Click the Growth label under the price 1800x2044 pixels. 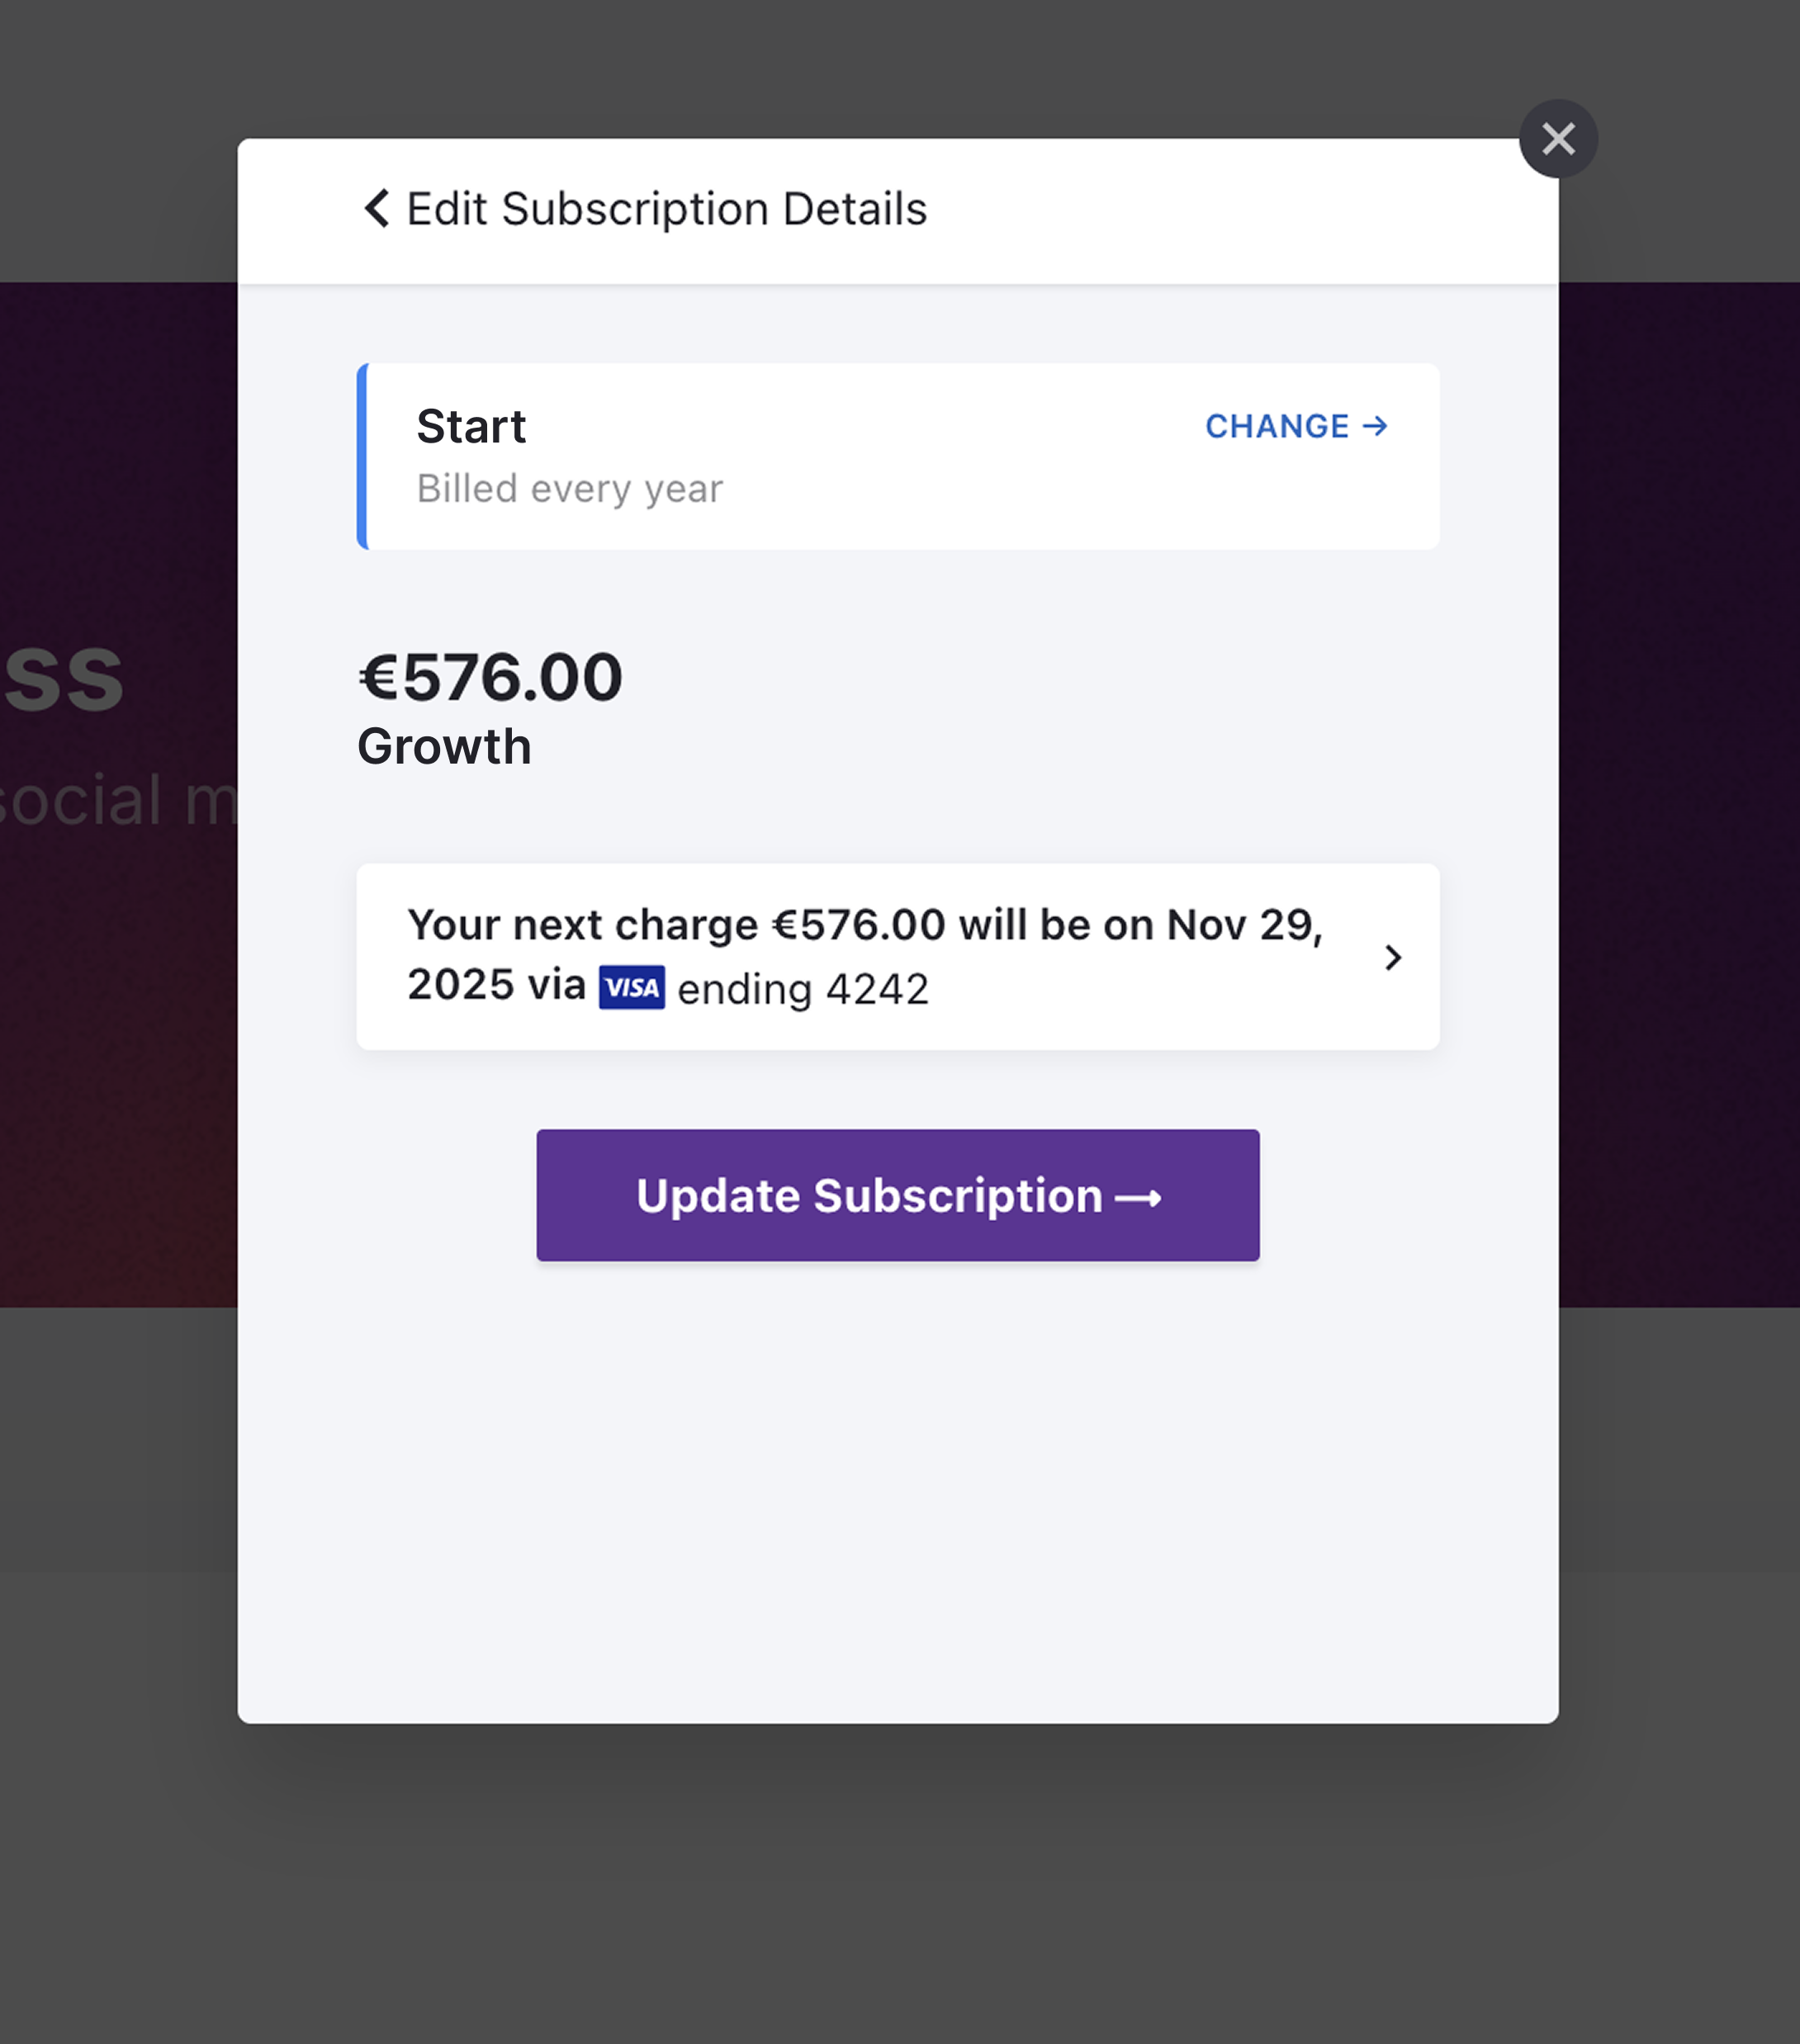[444, 746]
